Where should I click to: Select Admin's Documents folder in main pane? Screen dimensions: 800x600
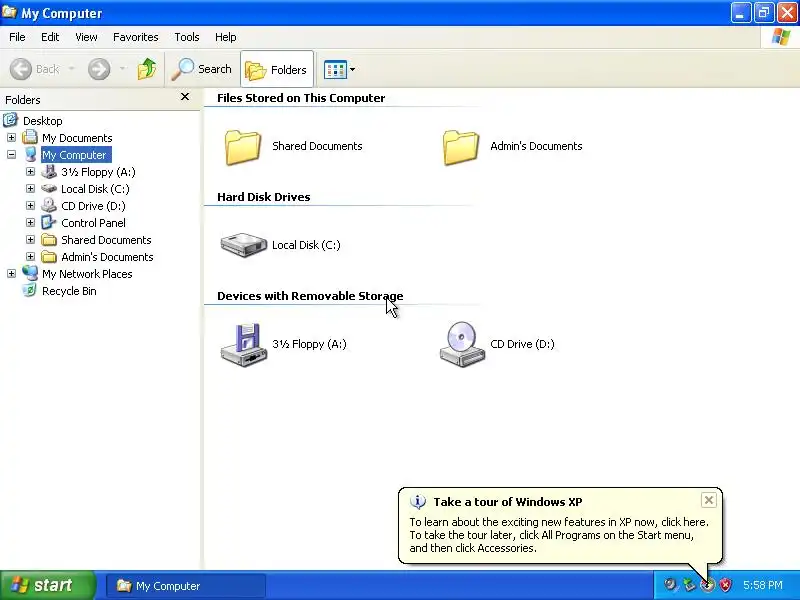click(461, 147)
